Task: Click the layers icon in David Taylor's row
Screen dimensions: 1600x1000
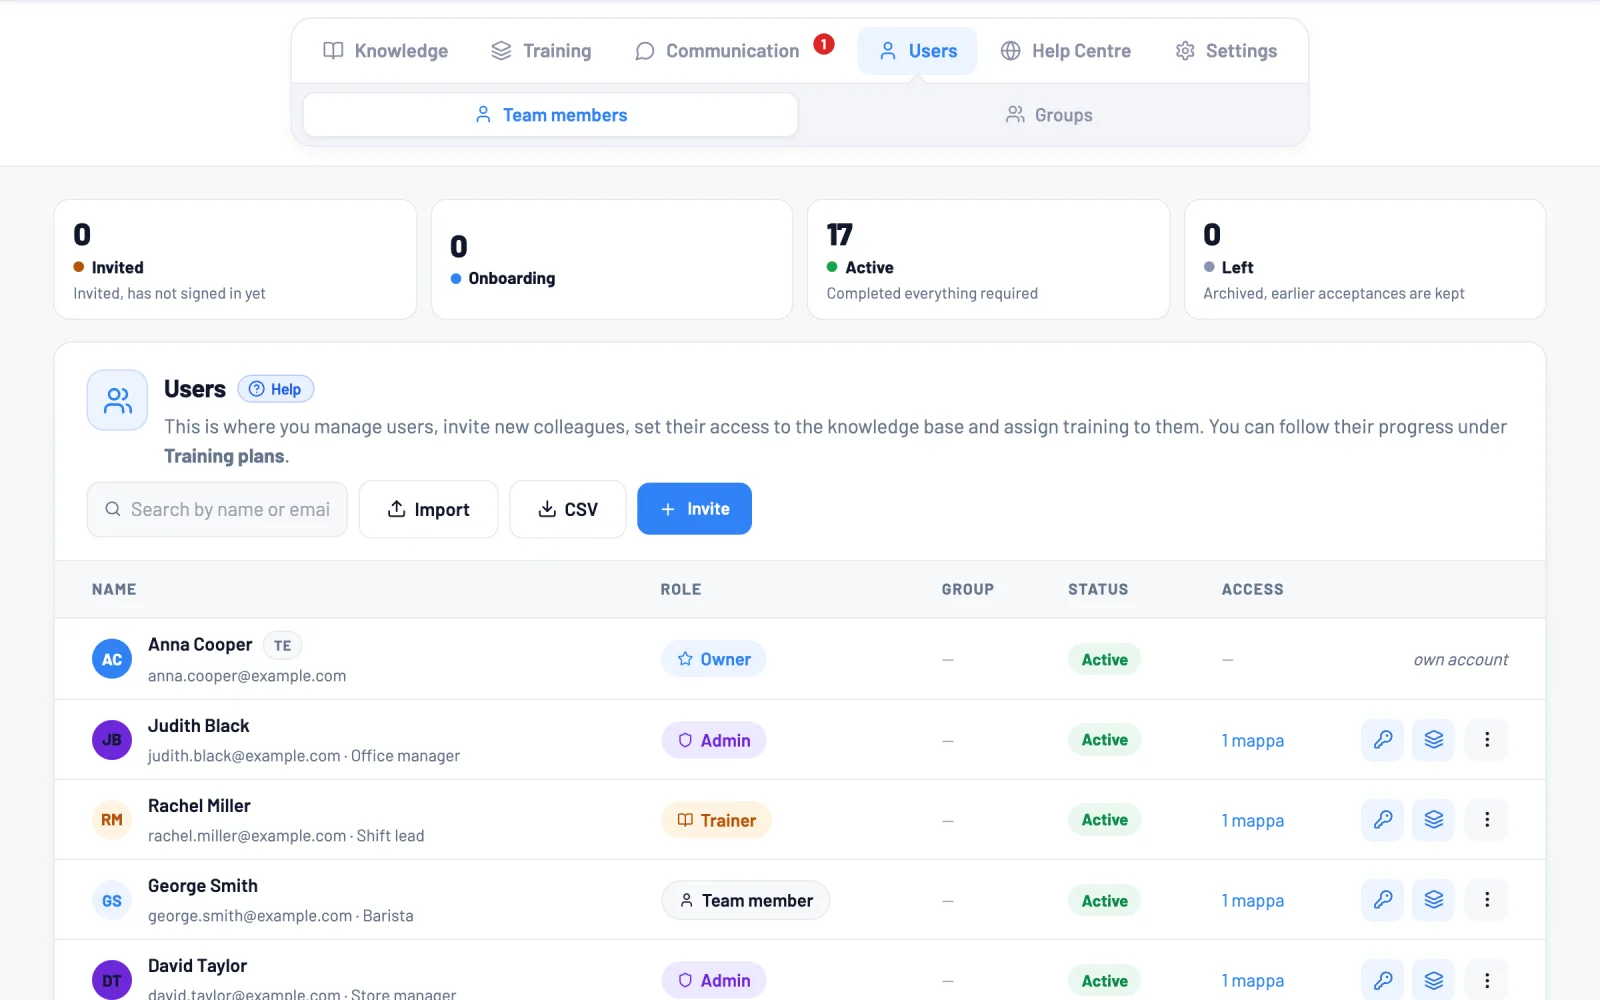Action: 1434,980
